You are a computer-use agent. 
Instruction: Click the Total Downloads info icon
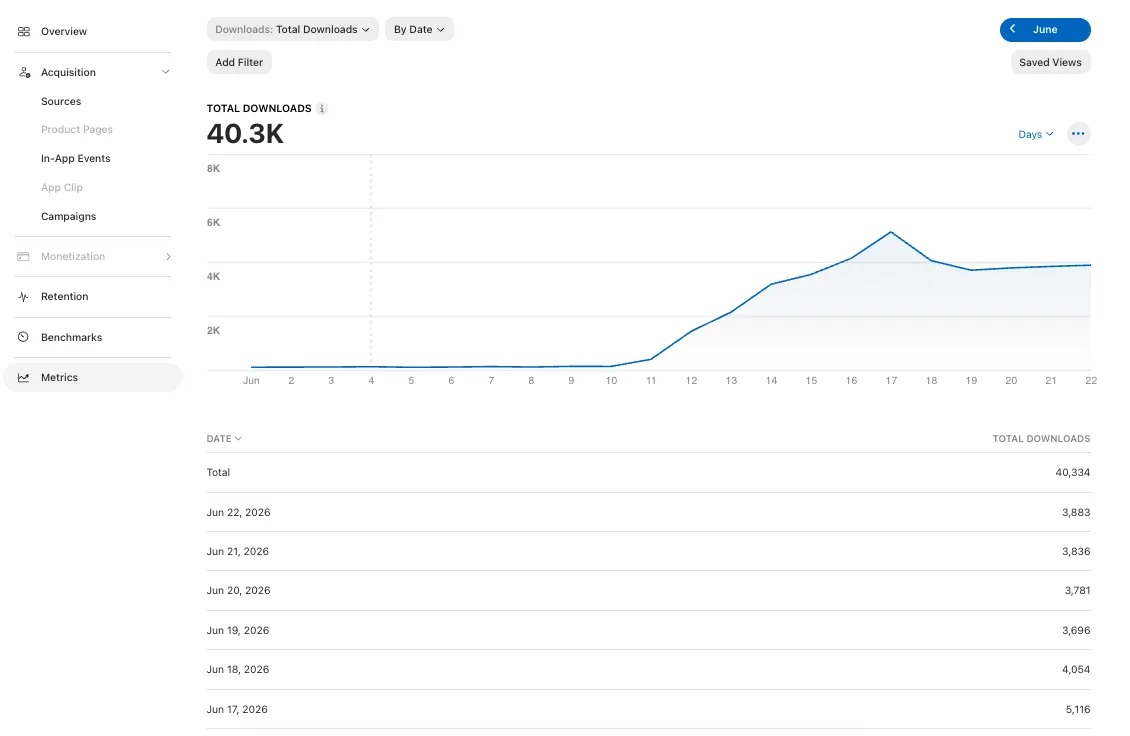322,109
